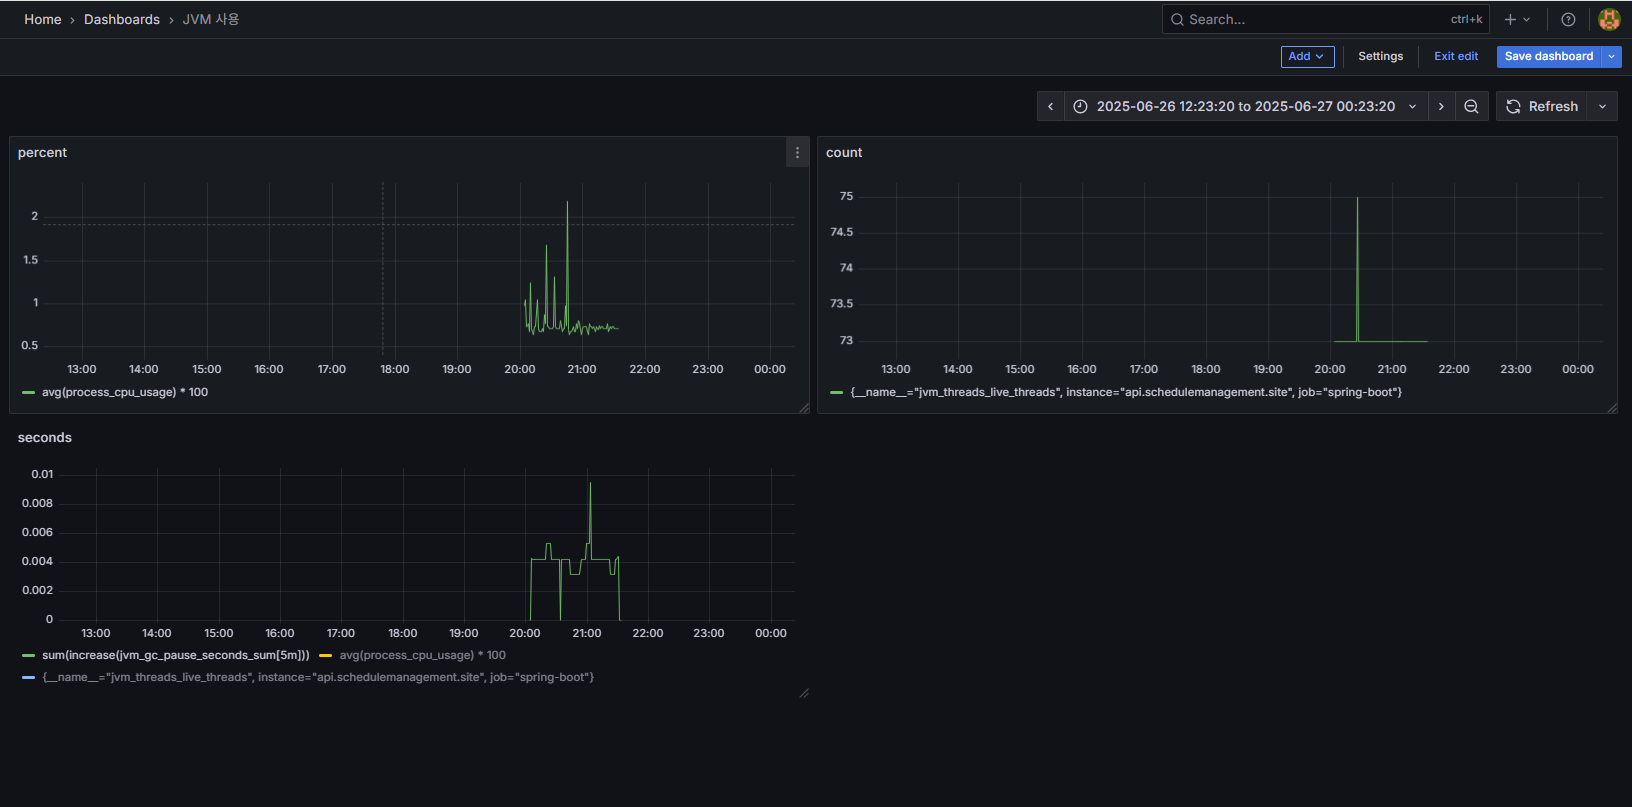Screen dimensions: 1632x807
Task: Refresh the dashboard
Action: point(1542,106)
